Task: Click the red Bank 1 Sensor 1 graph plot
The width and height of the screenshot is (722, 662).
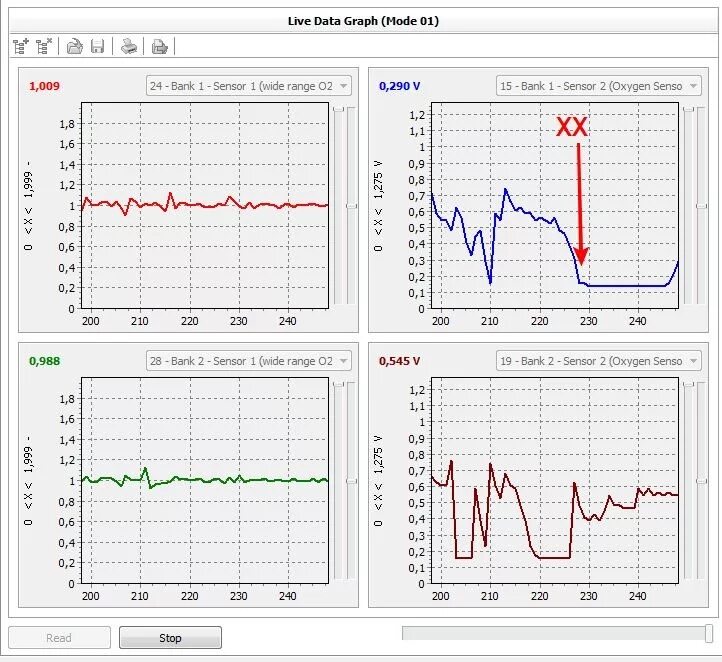Action: click(x=205, y=205)
